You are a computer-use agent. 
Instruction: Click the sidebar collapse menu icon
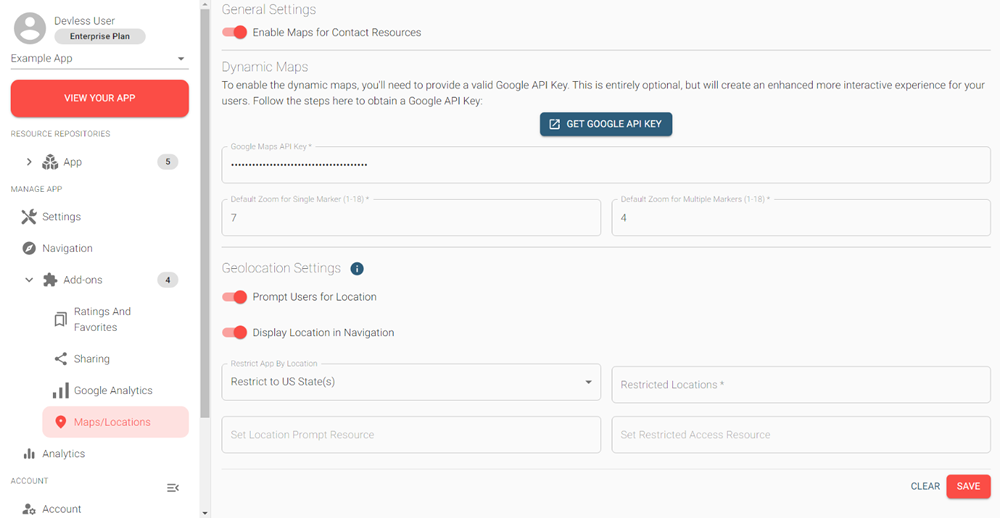tap(173, 488)
